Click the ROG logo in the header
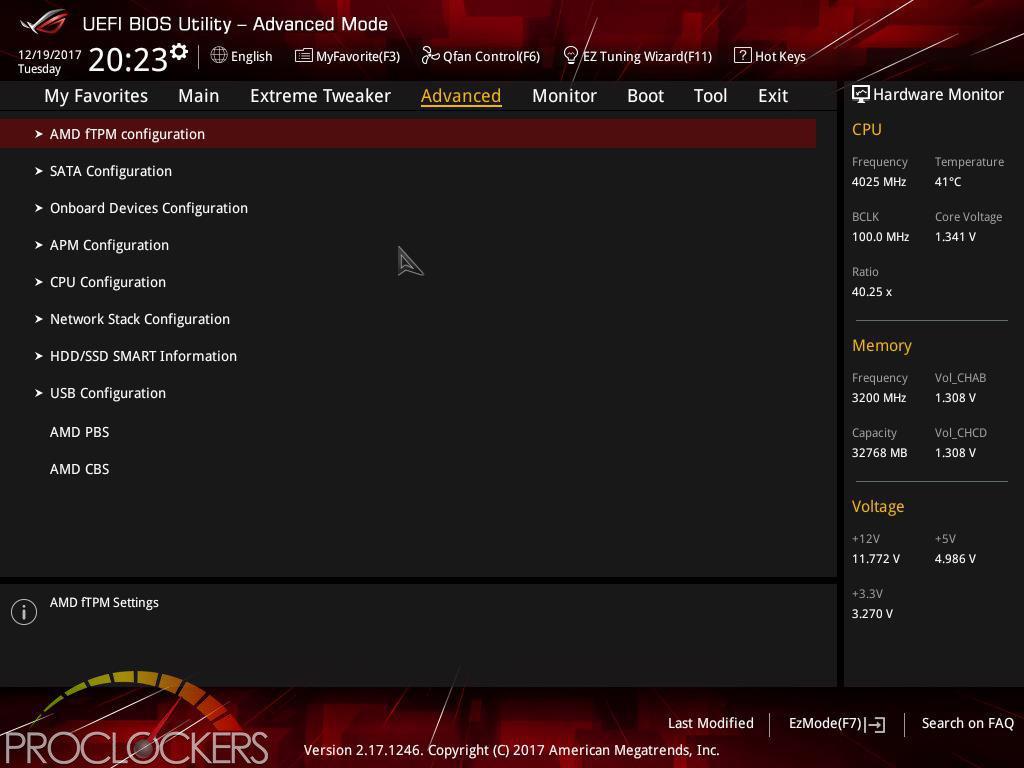The width and height of the screenshot is (1024, 768). coord(44,22)
